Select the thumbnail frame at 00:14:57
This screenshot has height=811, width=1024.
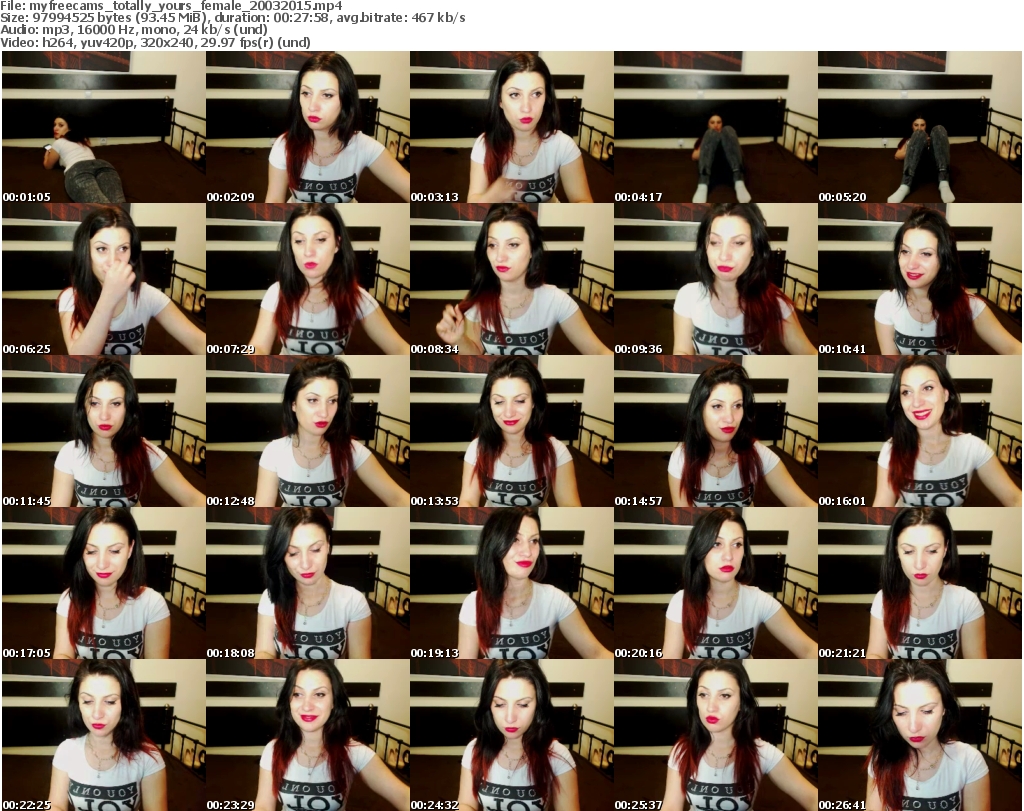(715, 432)
